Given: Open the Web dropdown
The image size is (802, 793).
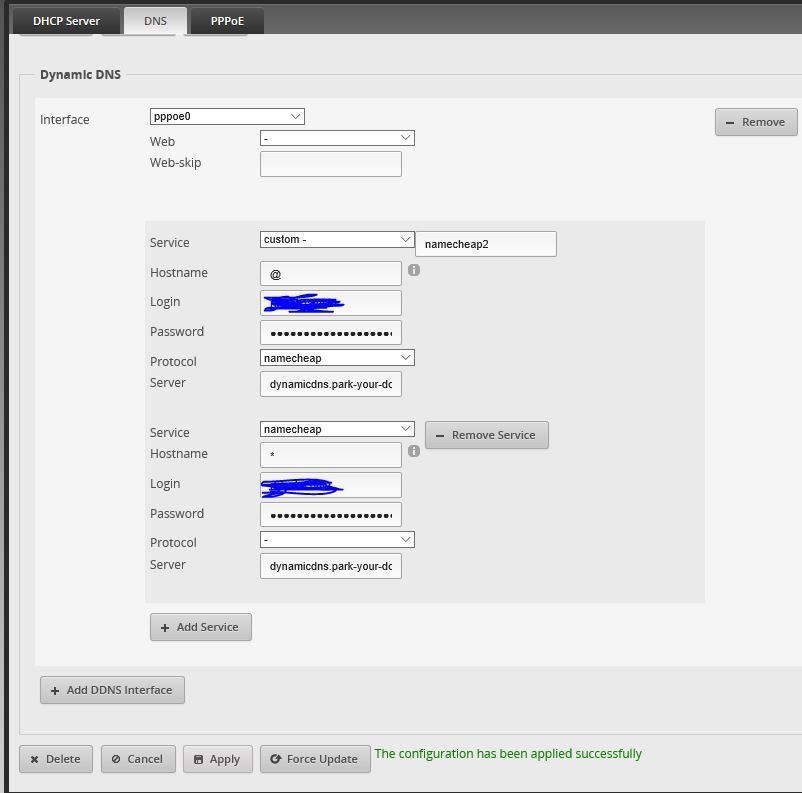Looking at the screenshot, I should point(337,138).
